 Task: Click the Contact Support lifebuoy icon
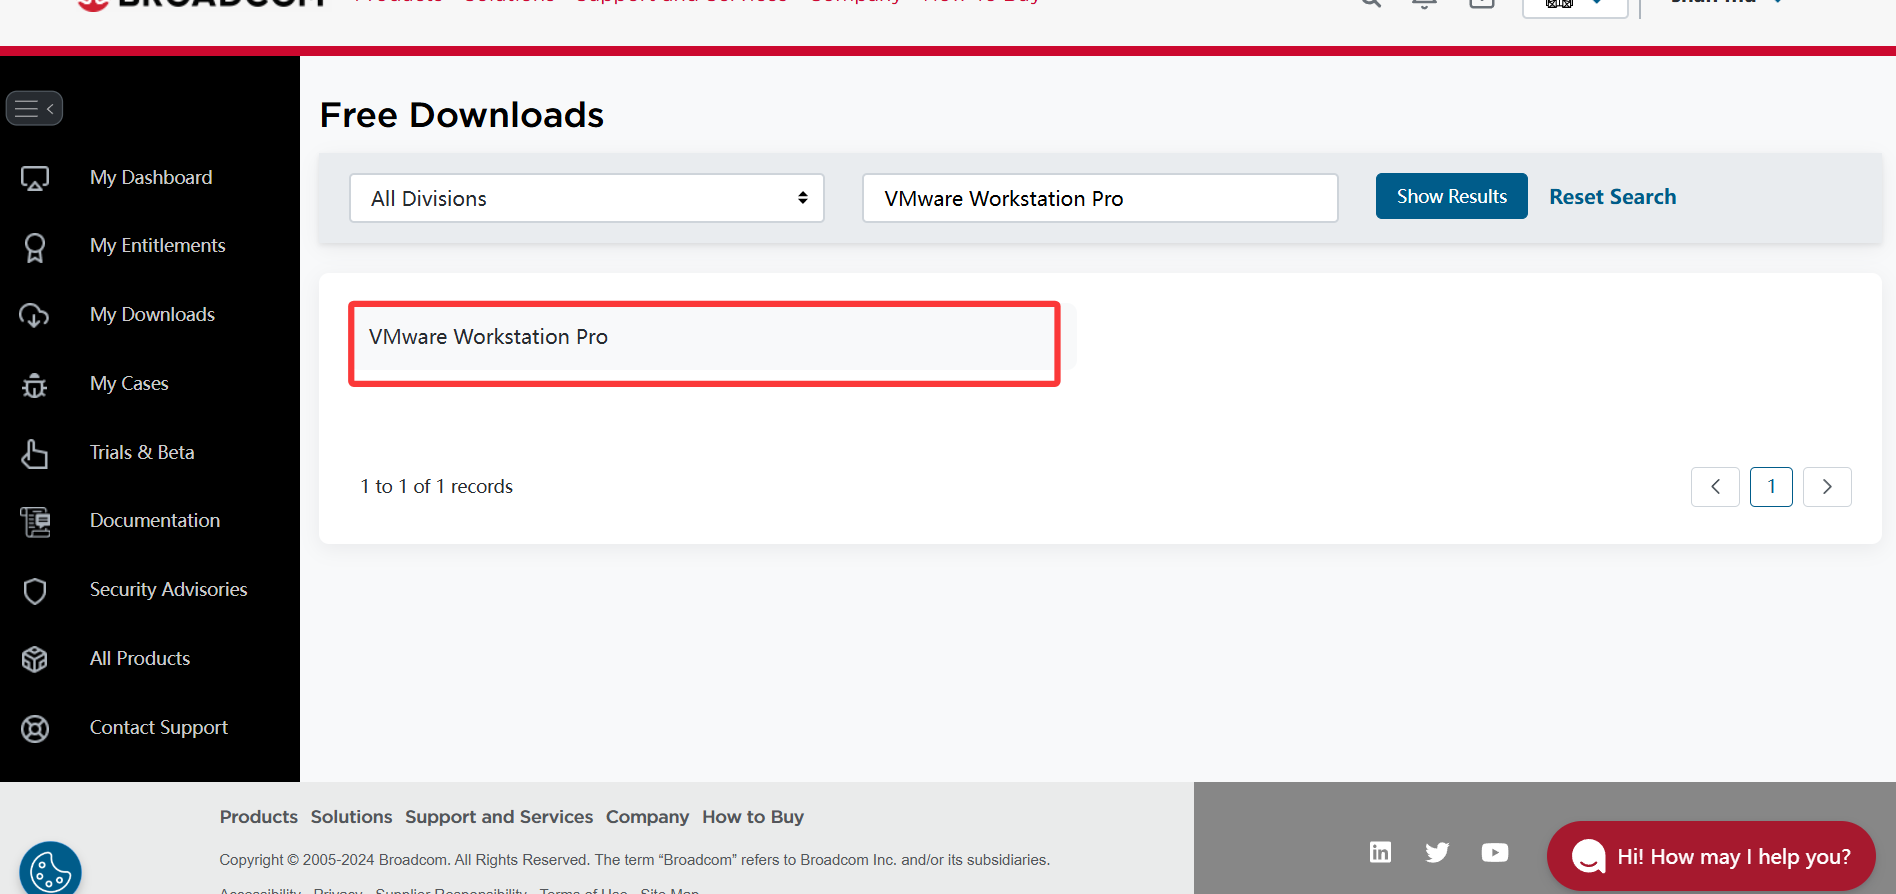[35, 729]
